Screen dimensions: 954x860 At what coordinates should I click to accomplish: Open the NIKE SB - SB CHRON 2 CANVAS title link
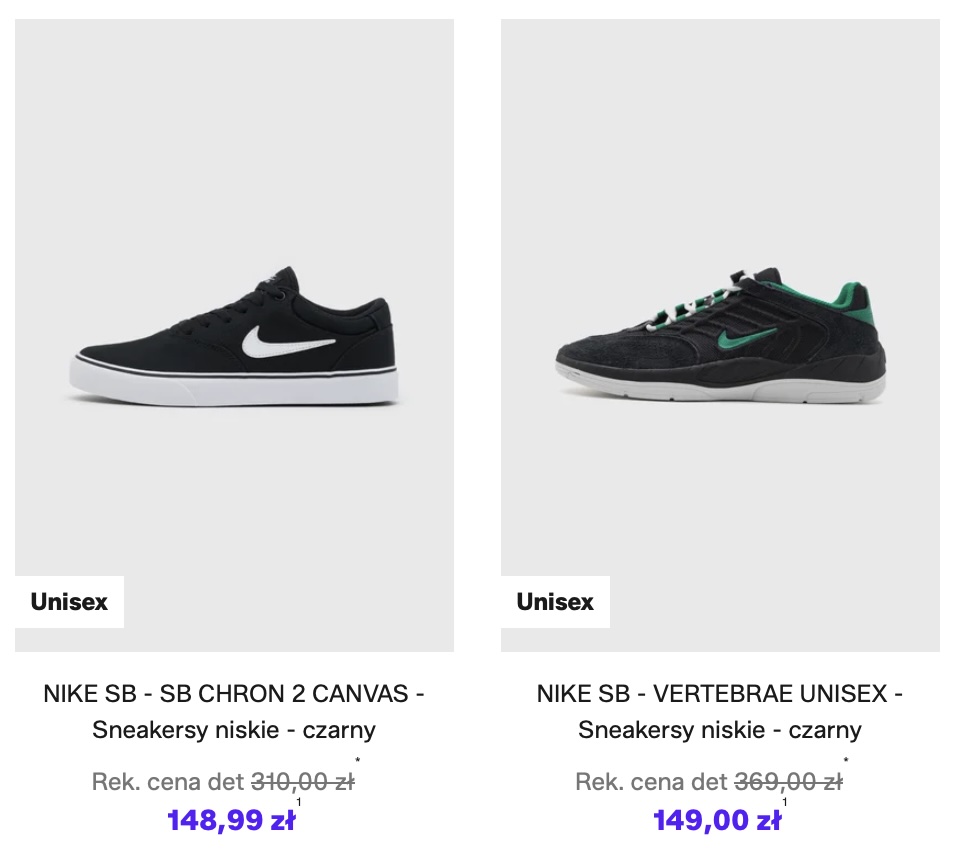(234, 693)
